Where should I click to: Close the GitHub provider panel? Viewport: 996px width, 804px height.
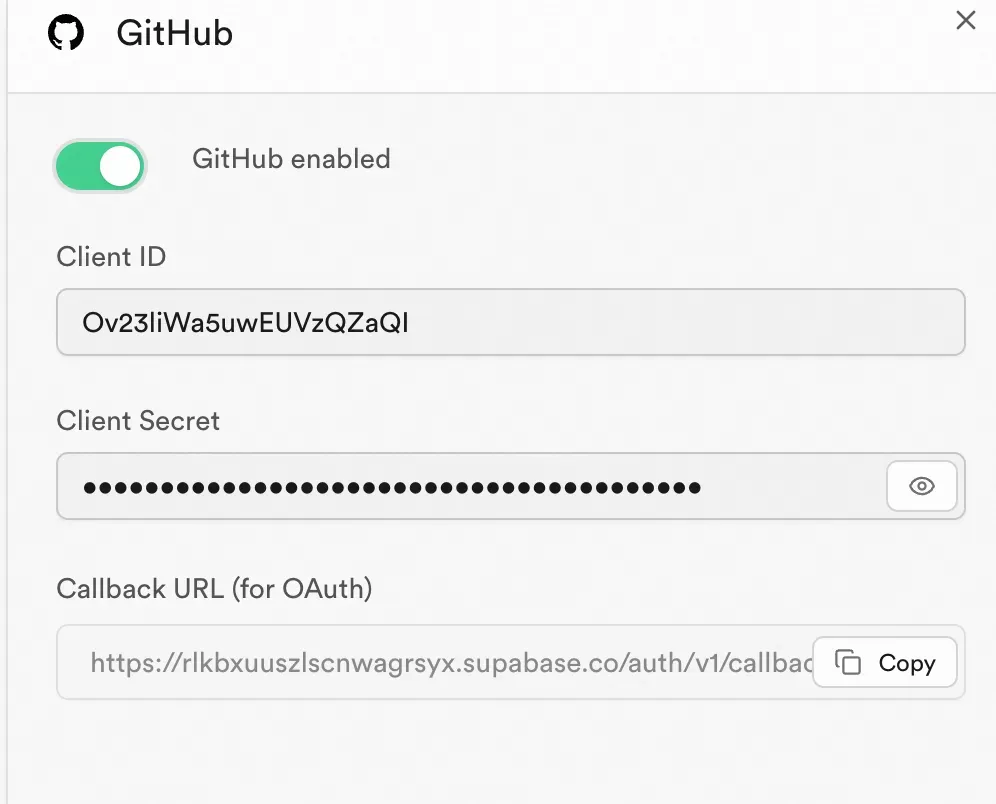click(966, 20)
